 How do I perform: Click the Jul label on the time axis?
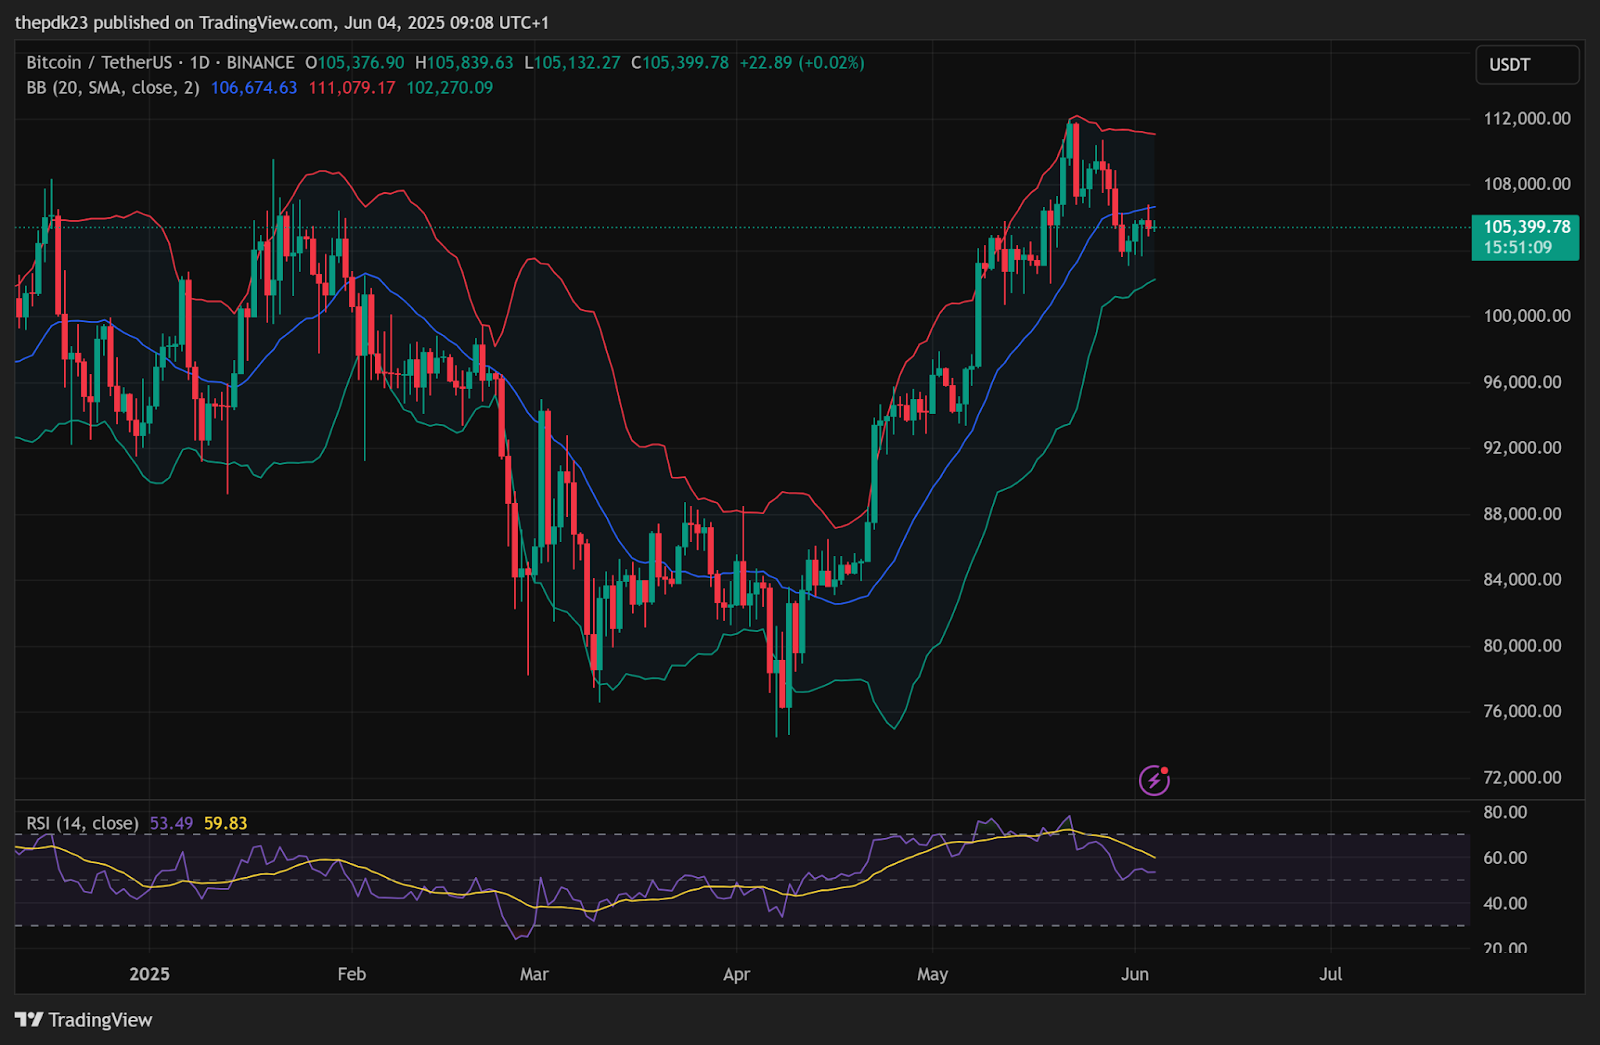[1330, 974]
